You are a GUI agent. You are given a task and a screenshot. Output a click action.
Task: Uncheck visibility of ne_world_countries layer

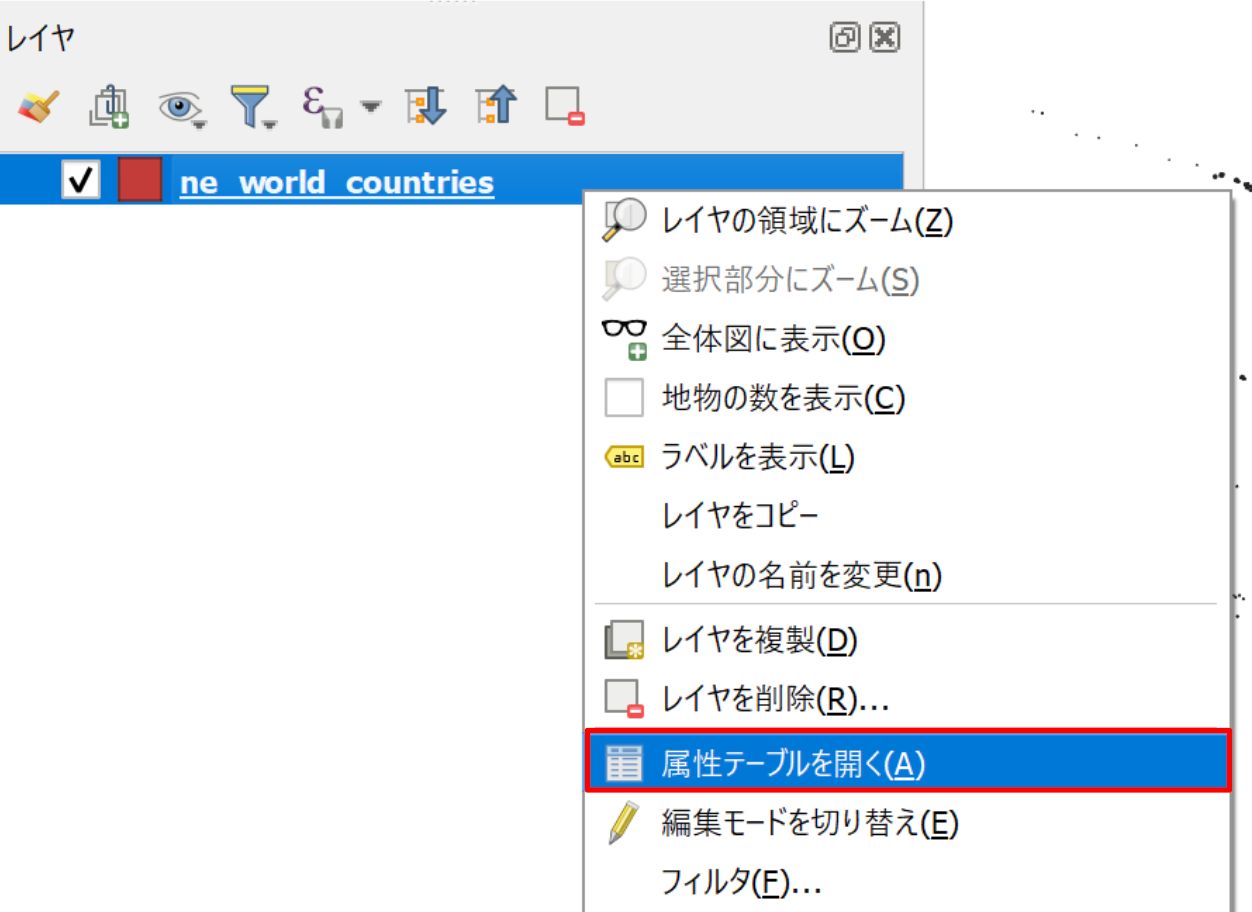coord(81,181)
